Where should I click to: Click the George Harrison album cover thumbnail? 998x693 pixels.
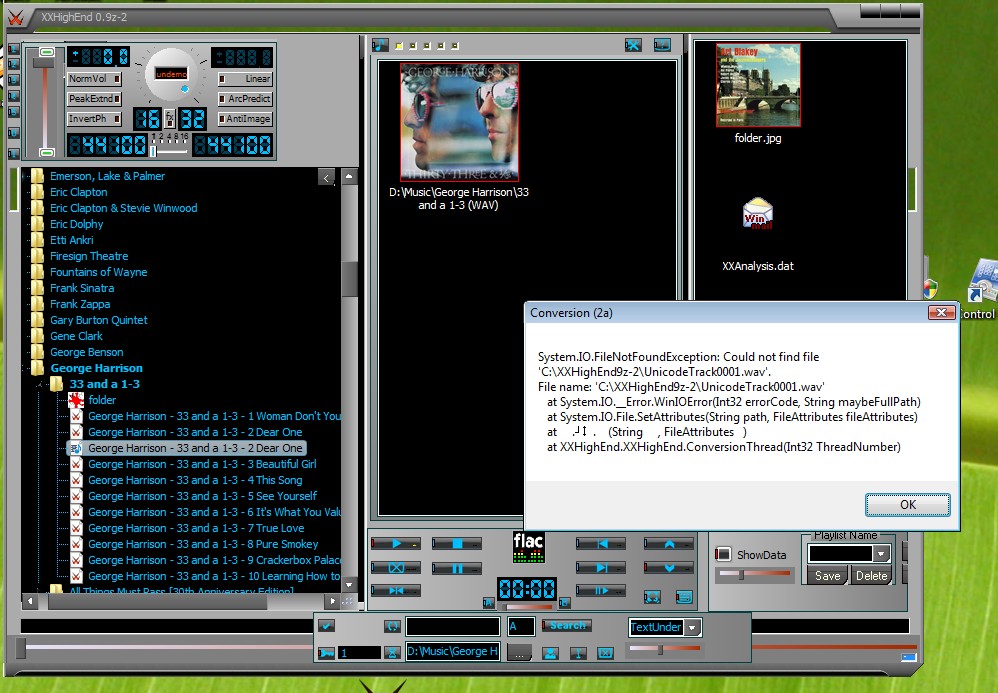459,122
